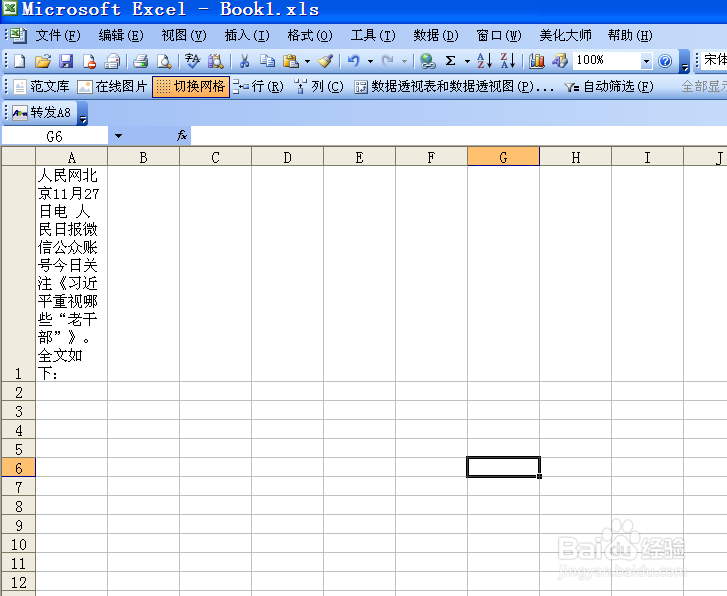Expand the 转发A8 toolbar options arrow
The height and width of the screenshot is (596, 727).
[x=83, y=114]
